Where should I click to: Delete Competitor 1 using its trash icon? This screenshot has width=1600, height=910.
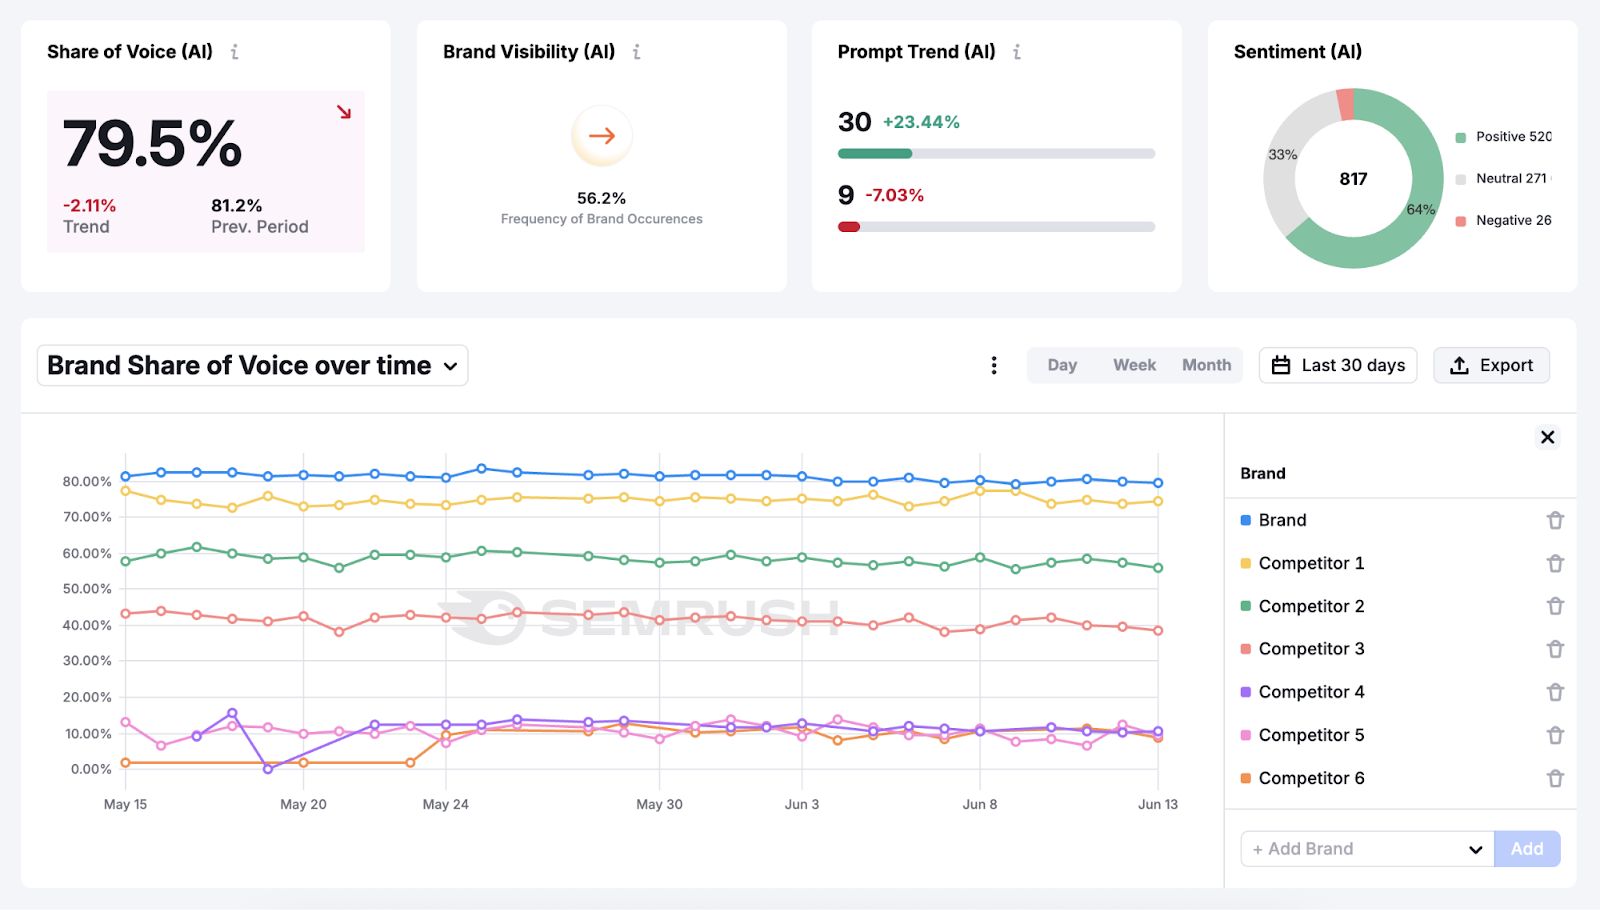[1555, 563]
